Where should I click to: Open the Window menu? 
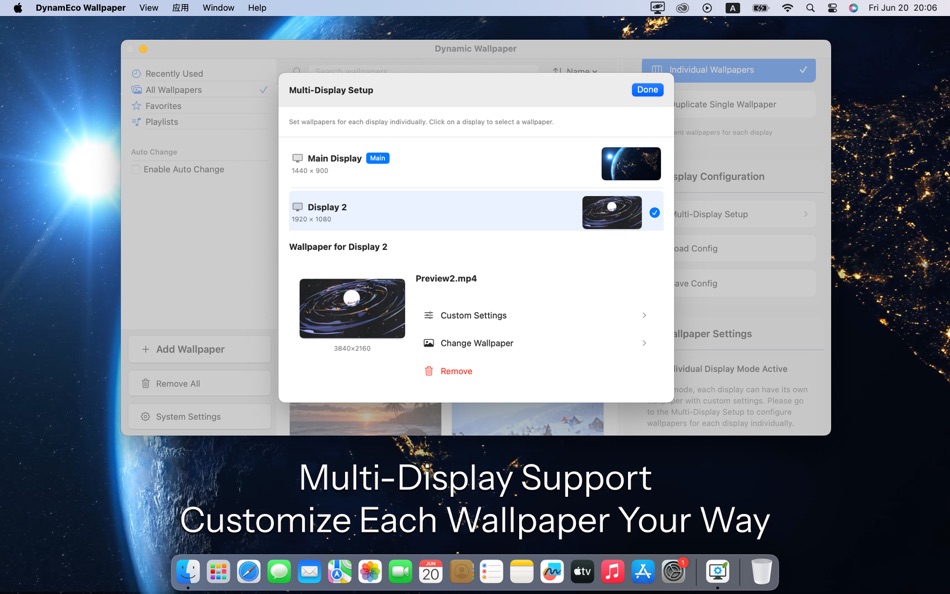pos(218,8)
